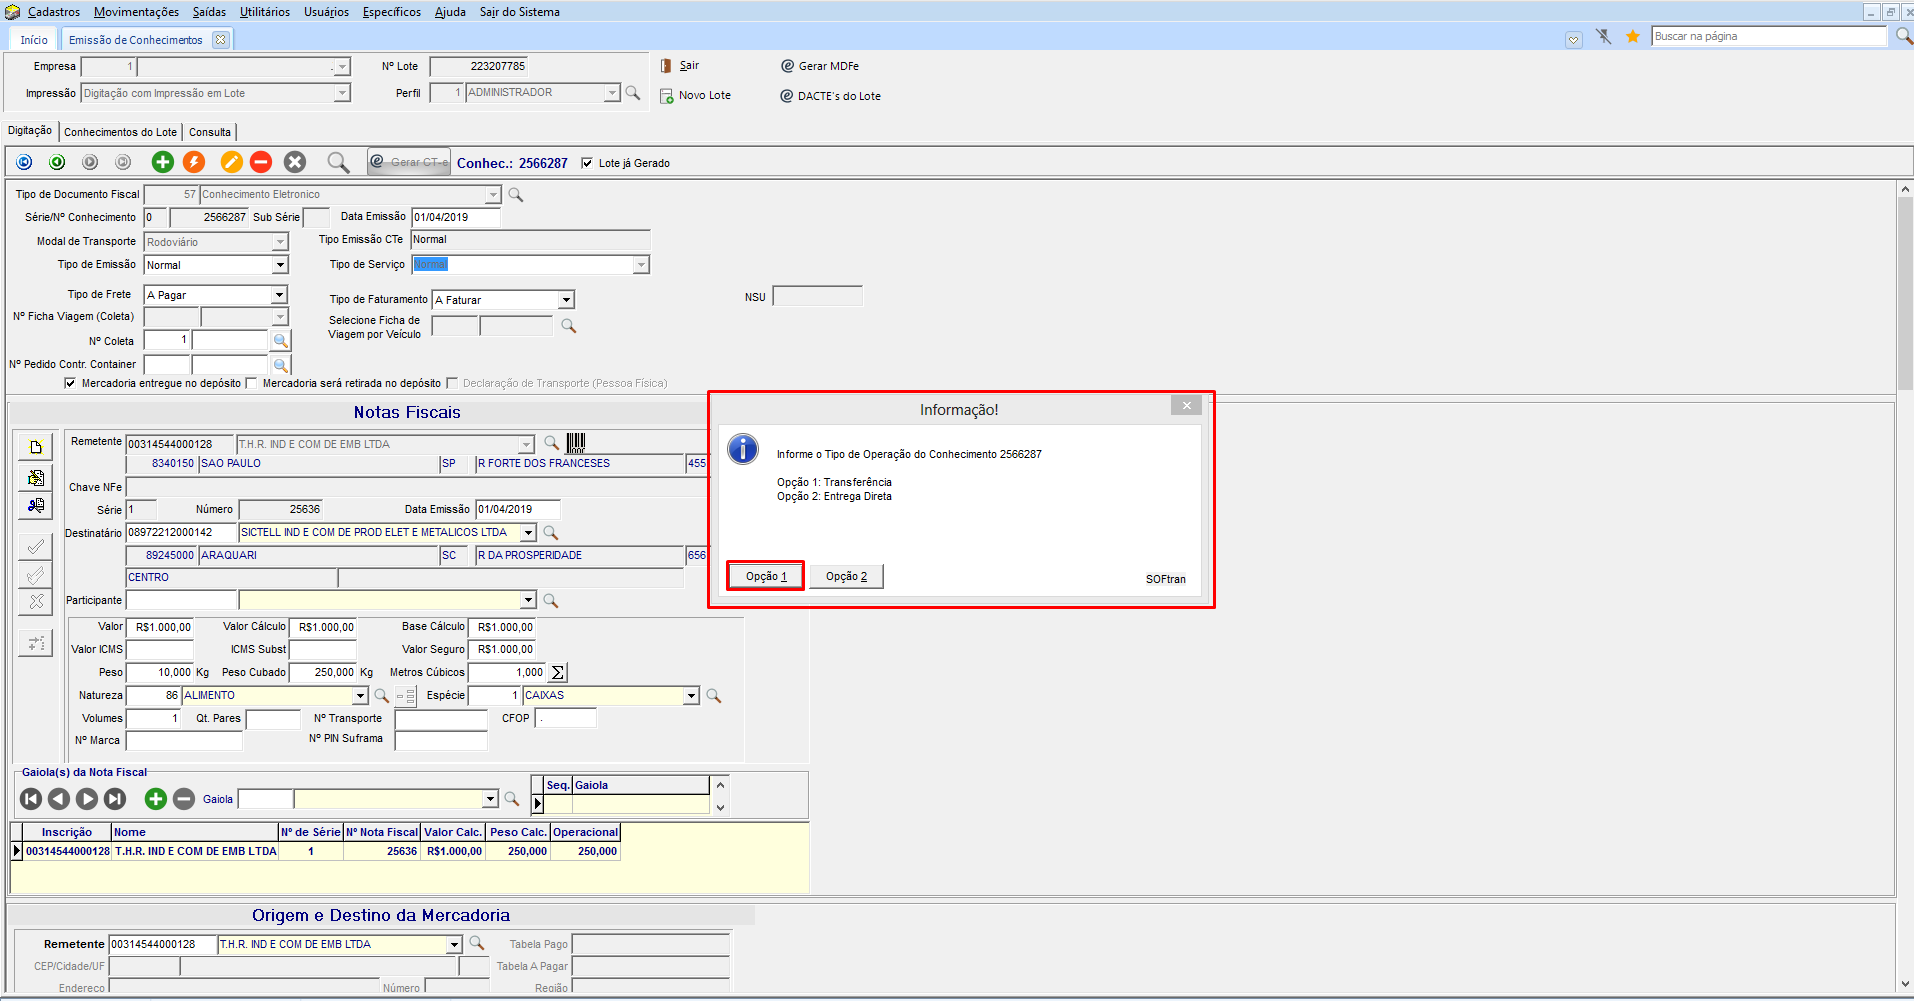Viewport: 1914px width, 1001px height.
Task: Click the yellow pencil edit icon
Action: 231,162
